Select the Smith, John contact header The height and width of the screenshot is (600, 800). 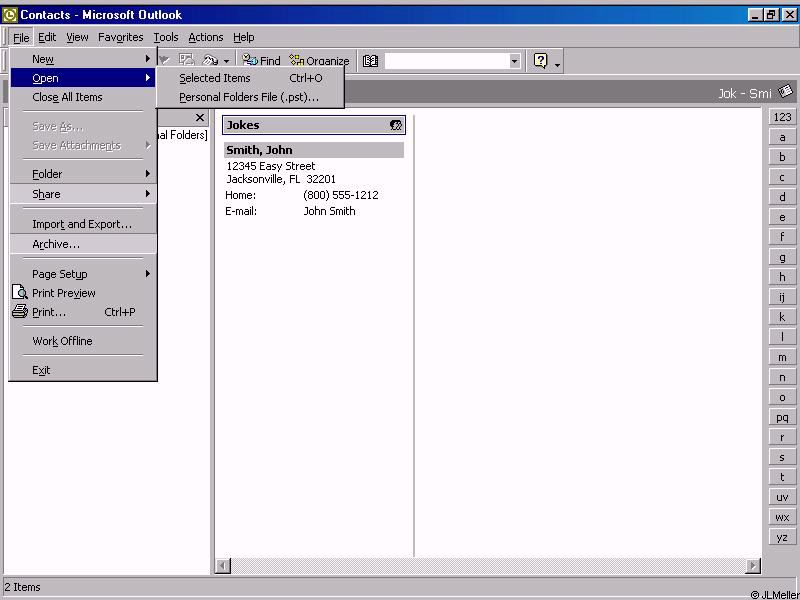(314, 150)
